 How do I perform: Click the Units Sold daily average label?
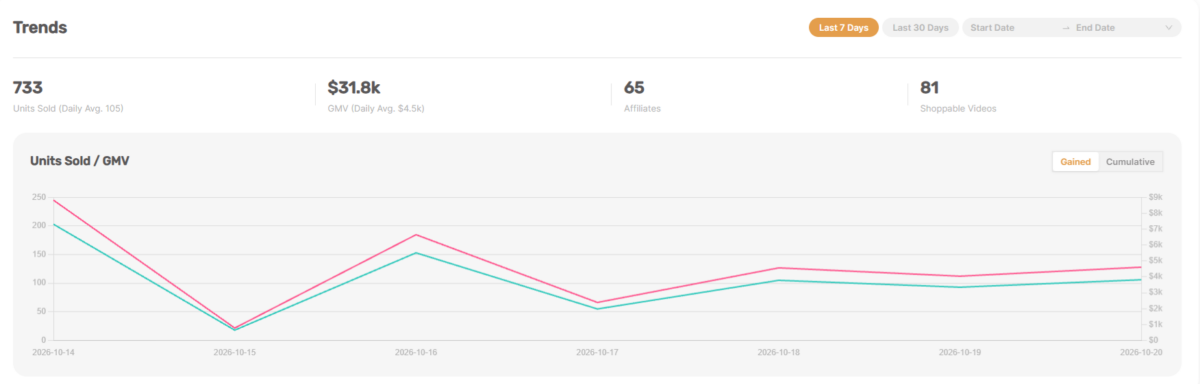coord(68,108)
